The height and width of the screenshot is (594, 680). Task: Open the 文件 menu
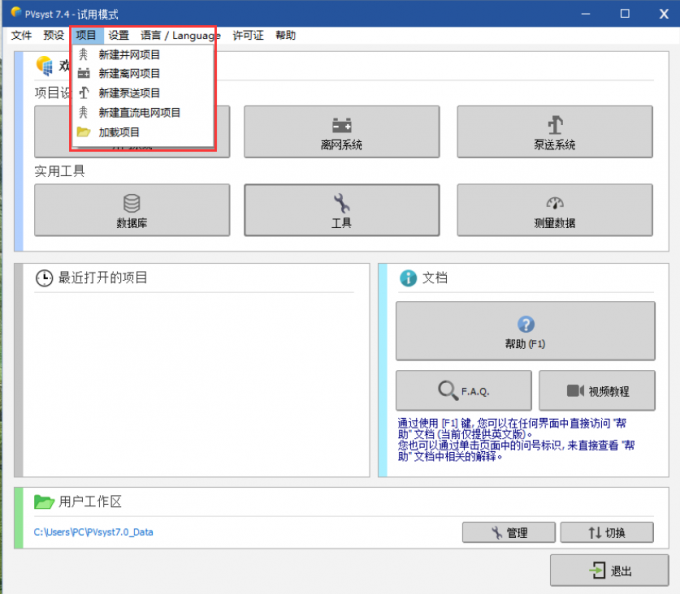(21, 35)
